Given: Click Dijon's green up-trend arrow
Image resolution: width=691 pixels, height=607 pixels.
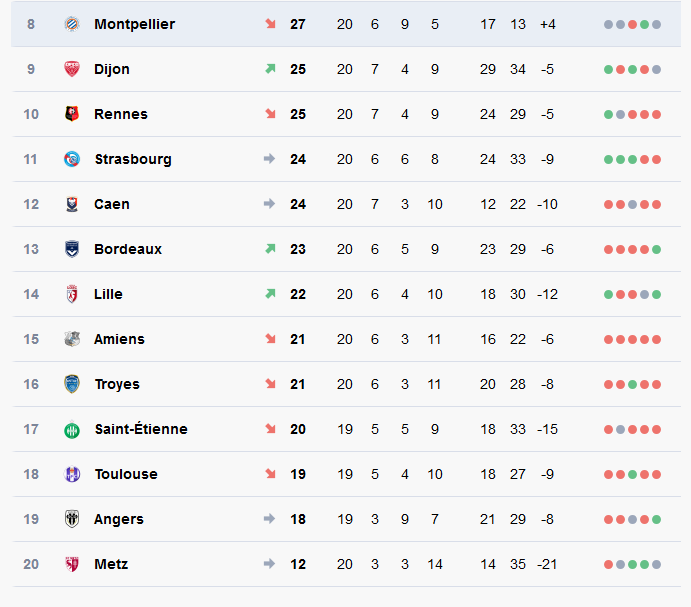Looking at the screenshot, I should [x=270, y=69].
